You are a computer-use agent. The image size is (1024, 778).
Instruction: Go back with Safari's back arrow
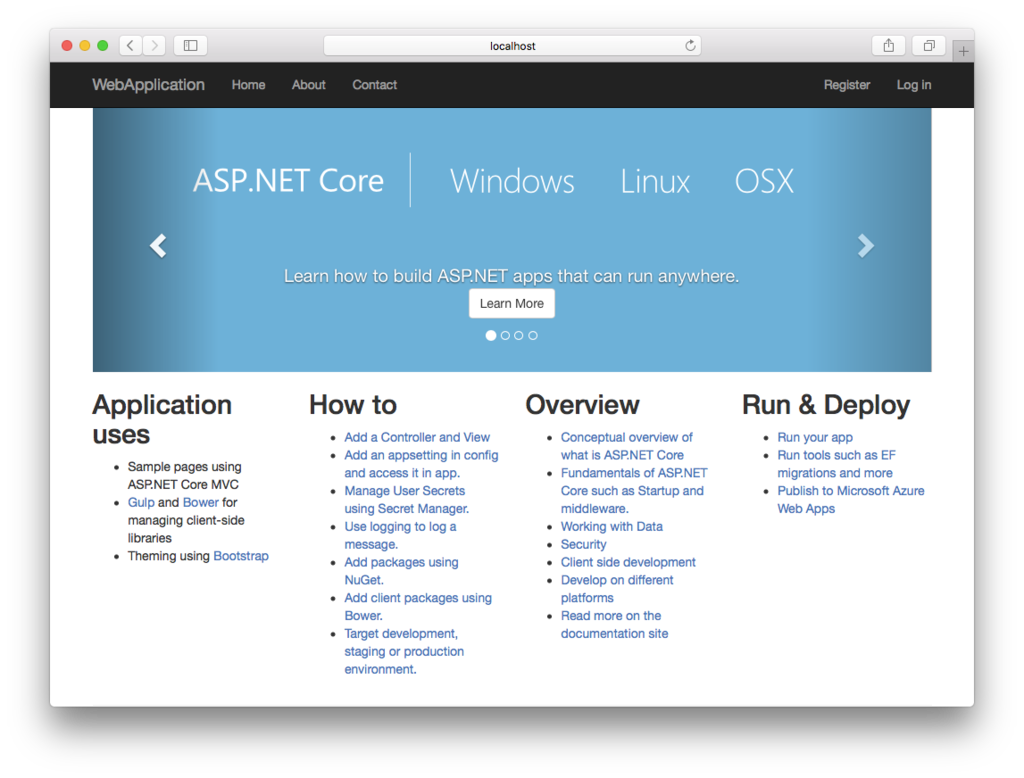point(131,45)
